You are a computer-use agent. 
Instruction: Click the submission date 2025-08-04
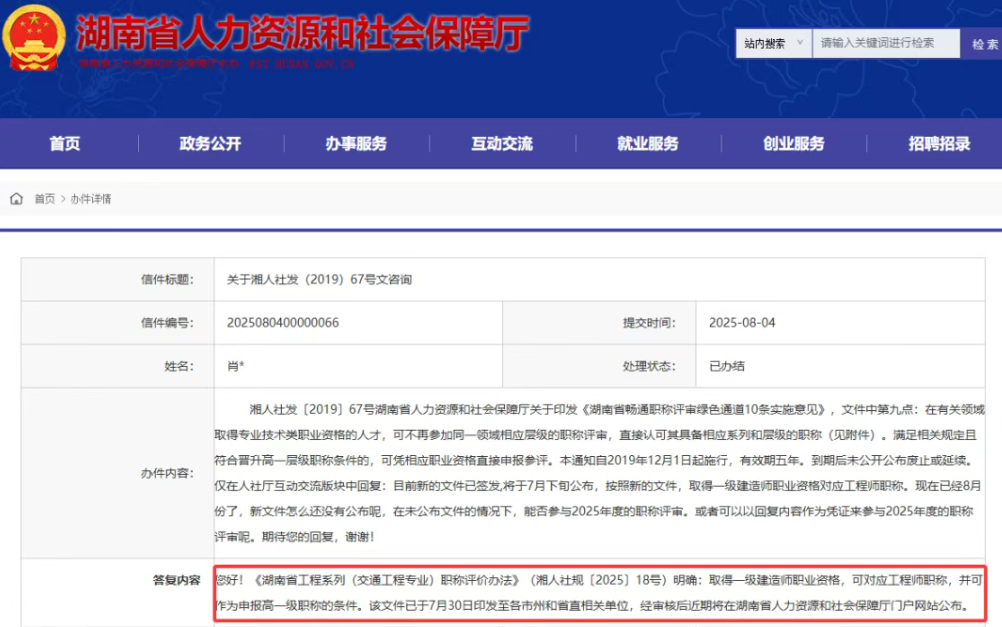coord(741,323)
